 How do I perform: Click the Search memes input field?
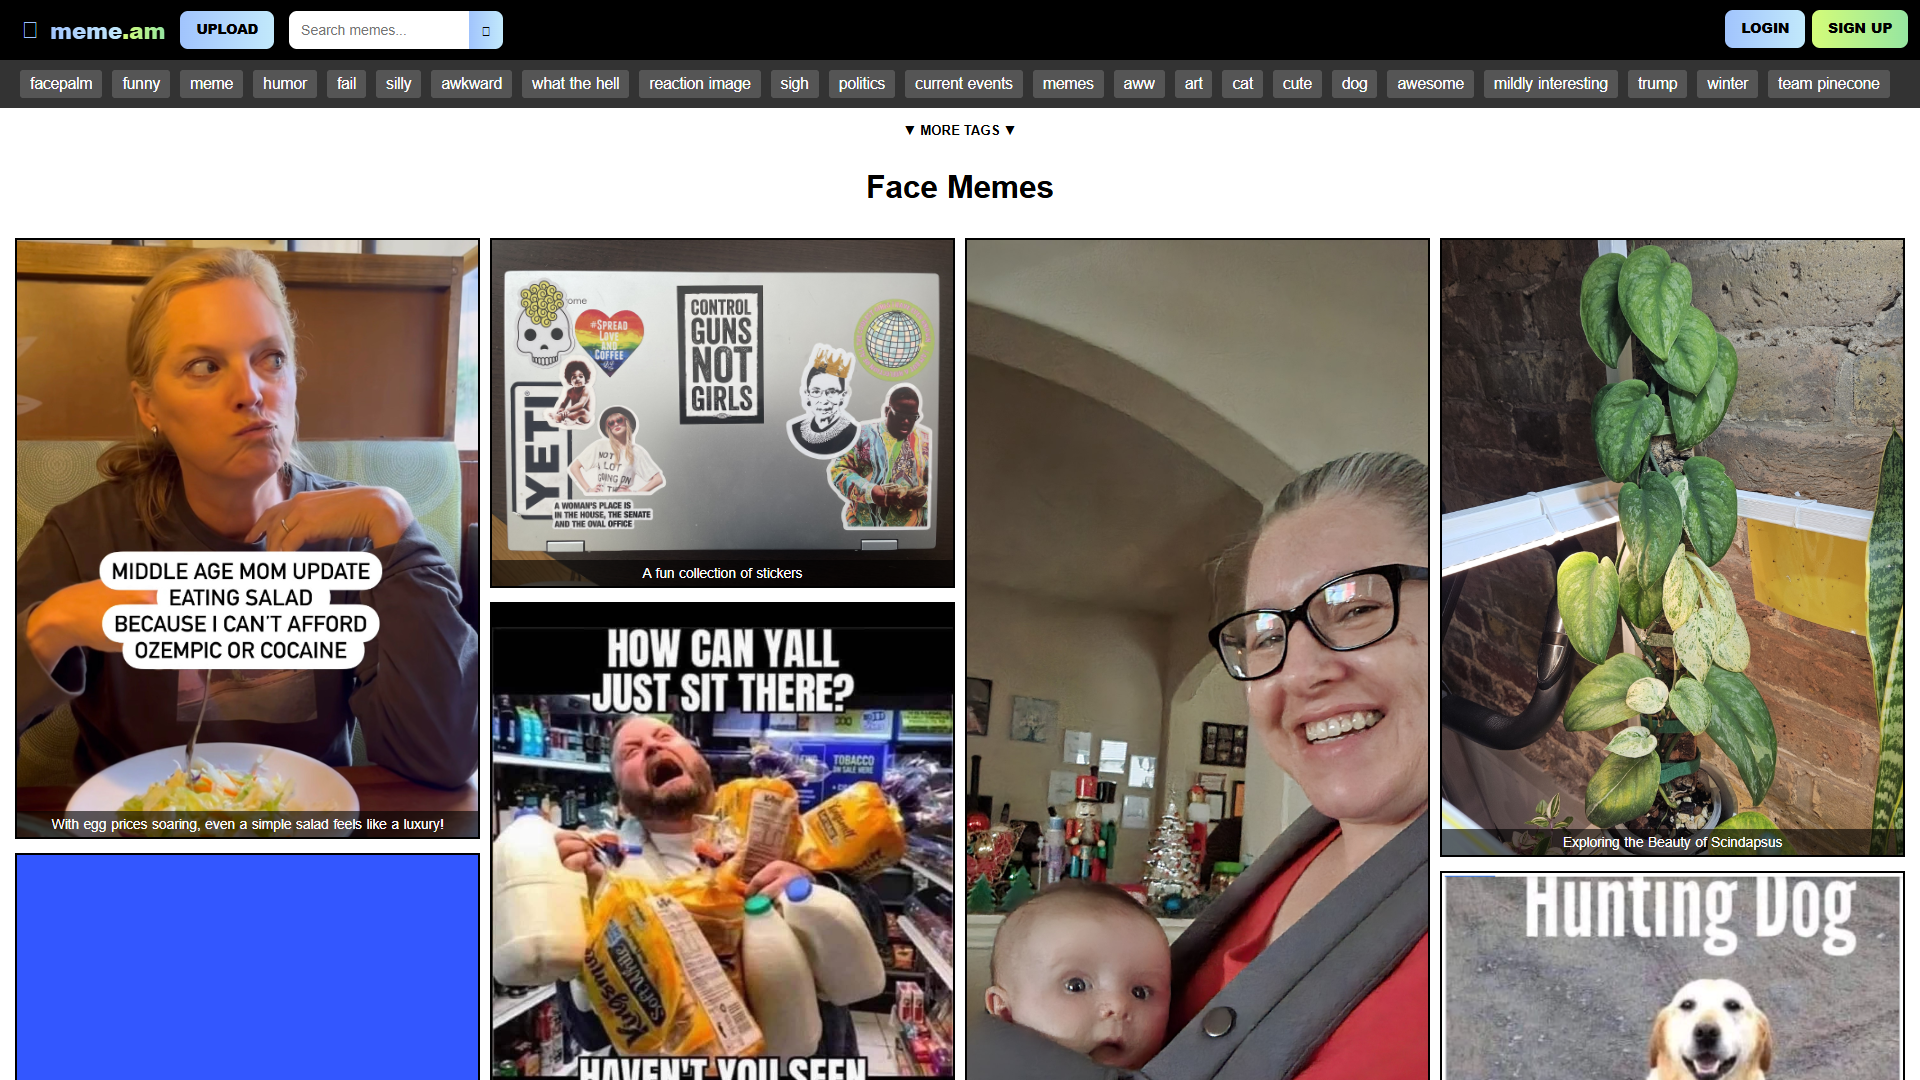[x=379, y=30]
